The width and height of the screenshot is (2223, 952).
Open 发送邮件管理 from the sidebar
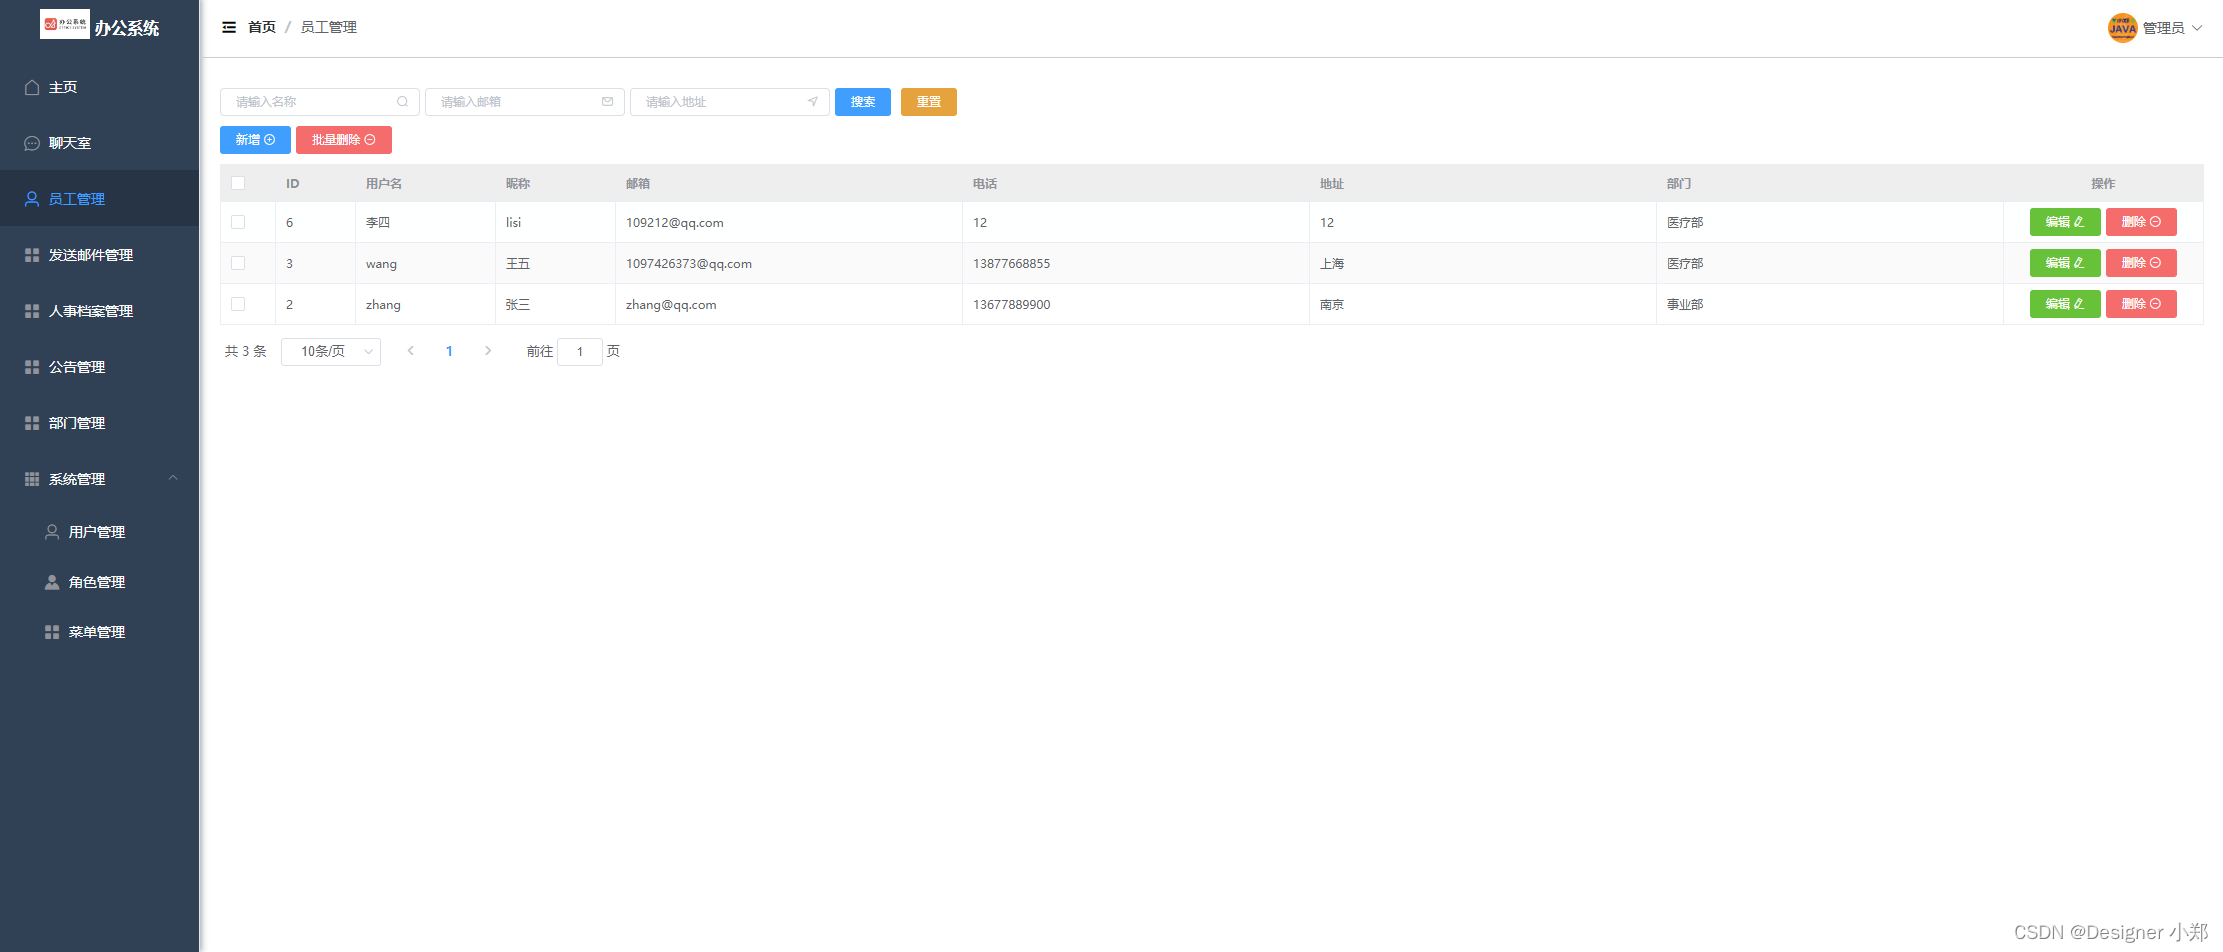pos(90,255)
